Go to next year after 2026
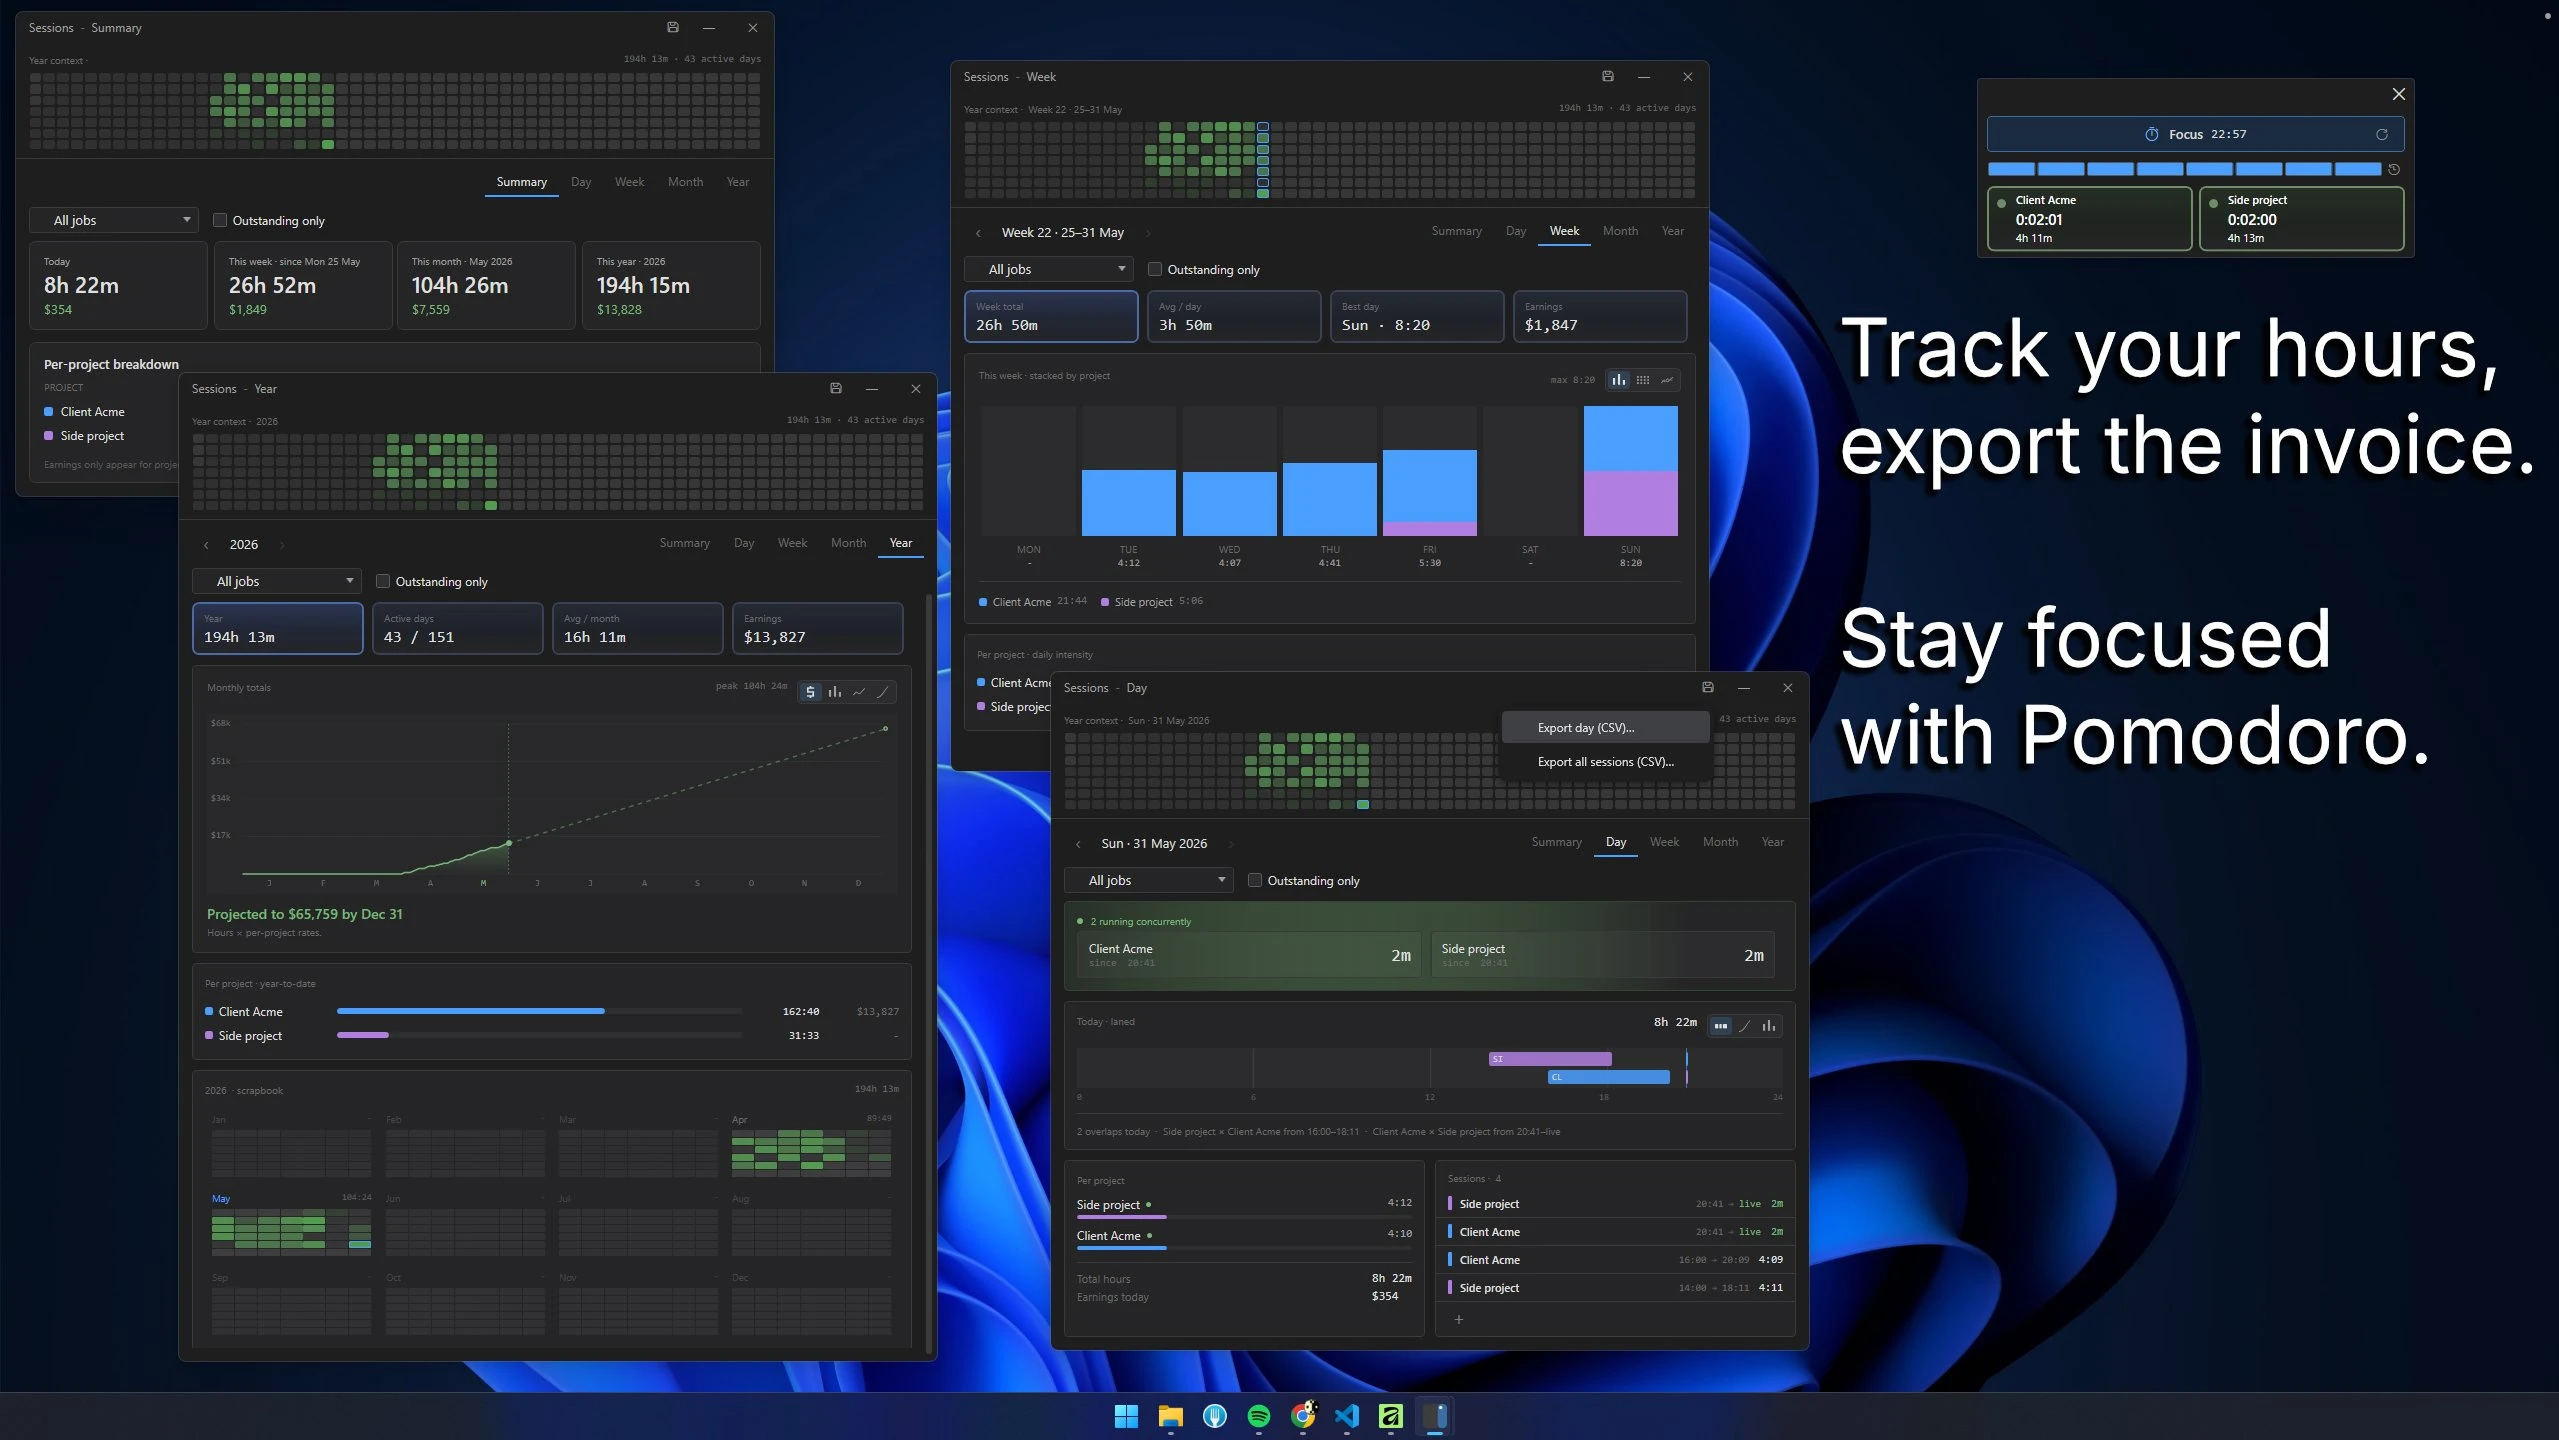The height and width of the screenshot is (1440, 2559). tap(282, 545)
